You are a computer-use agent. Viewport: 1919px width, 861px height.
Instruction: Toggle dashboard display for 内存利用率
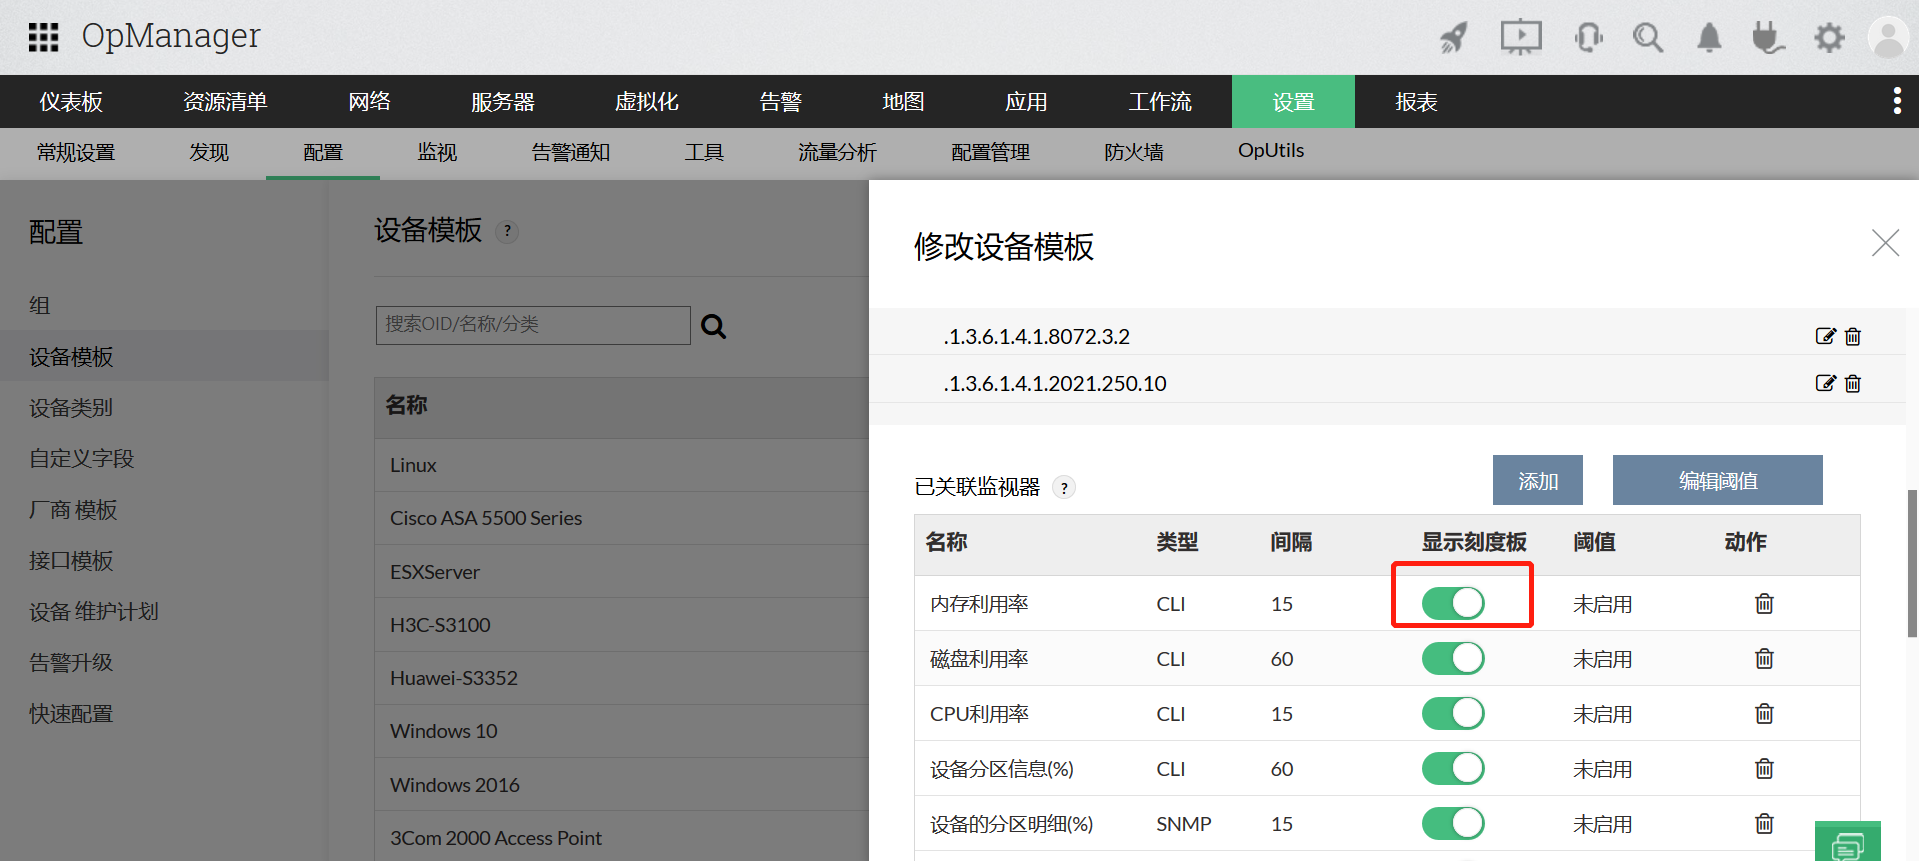pos(1453,603)
